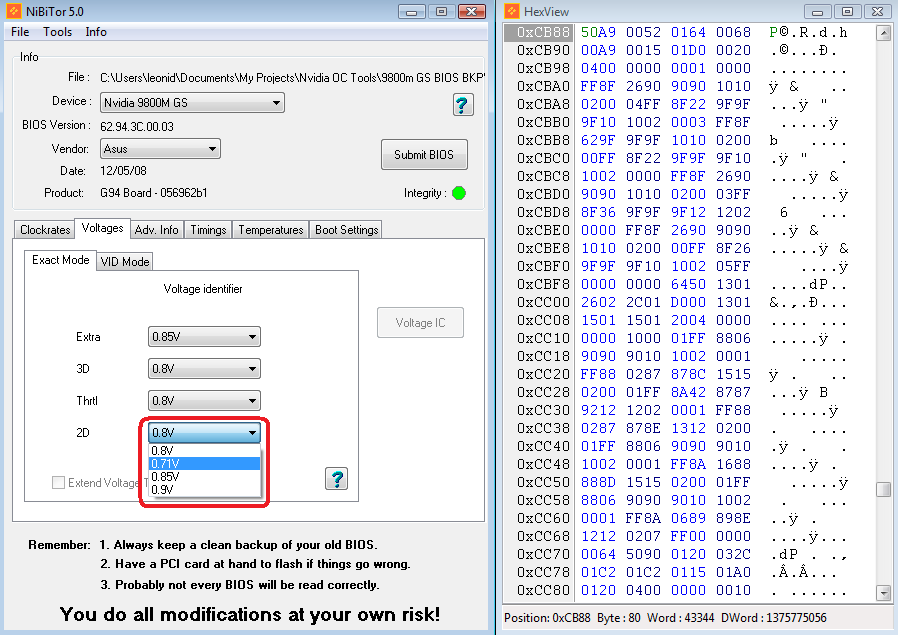Click the help icon in Voltages panel
Screen dimensions: 898x635
pyautogui.click(x=337, y=479)
